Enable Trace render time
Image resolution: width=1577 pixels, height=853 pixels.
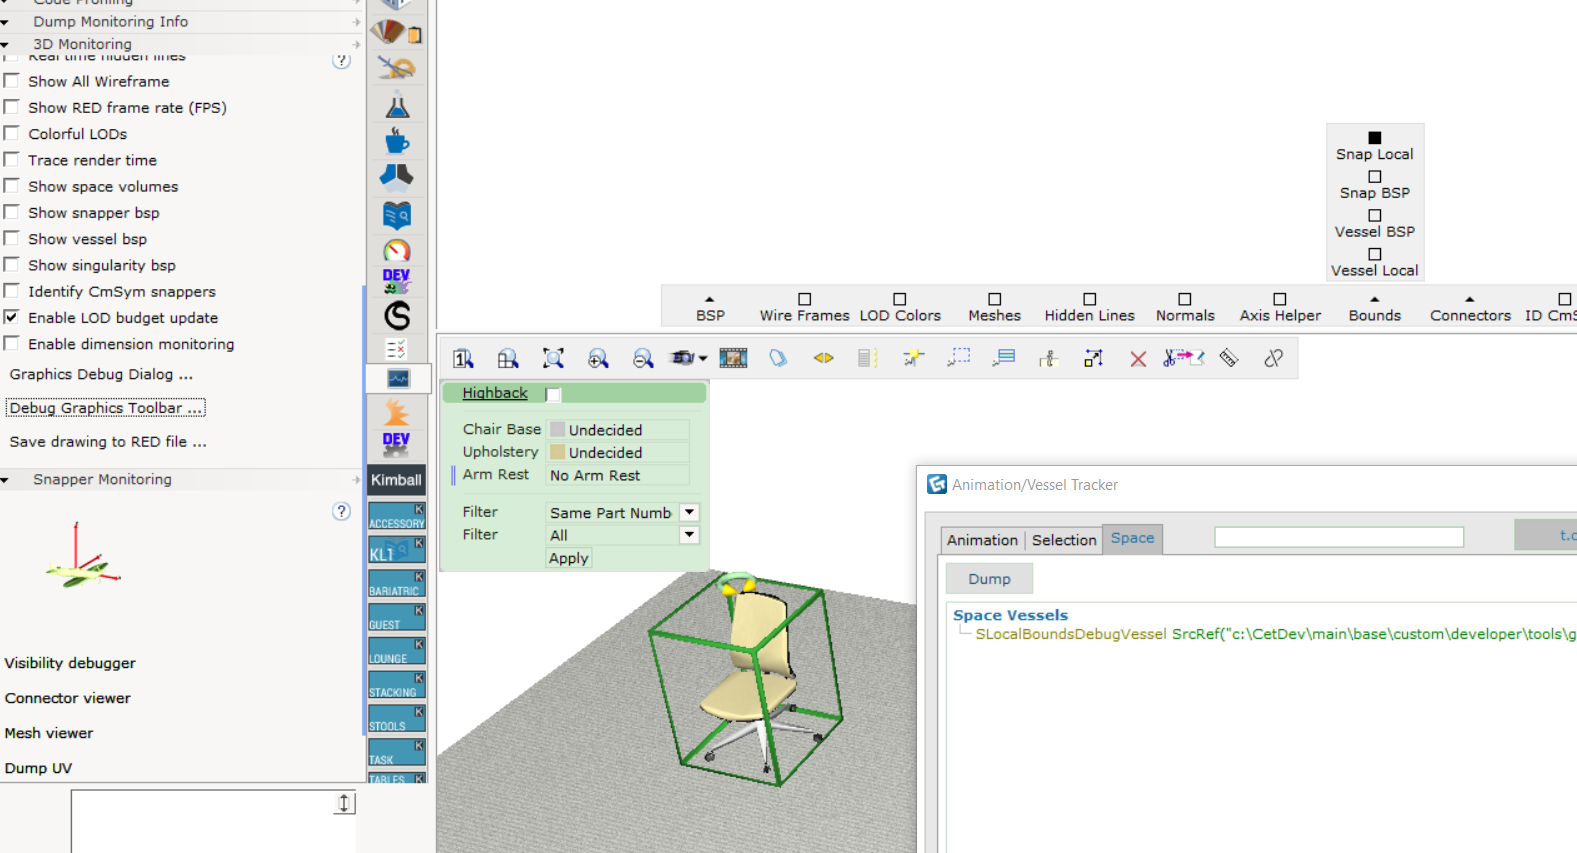click(12, 160)
